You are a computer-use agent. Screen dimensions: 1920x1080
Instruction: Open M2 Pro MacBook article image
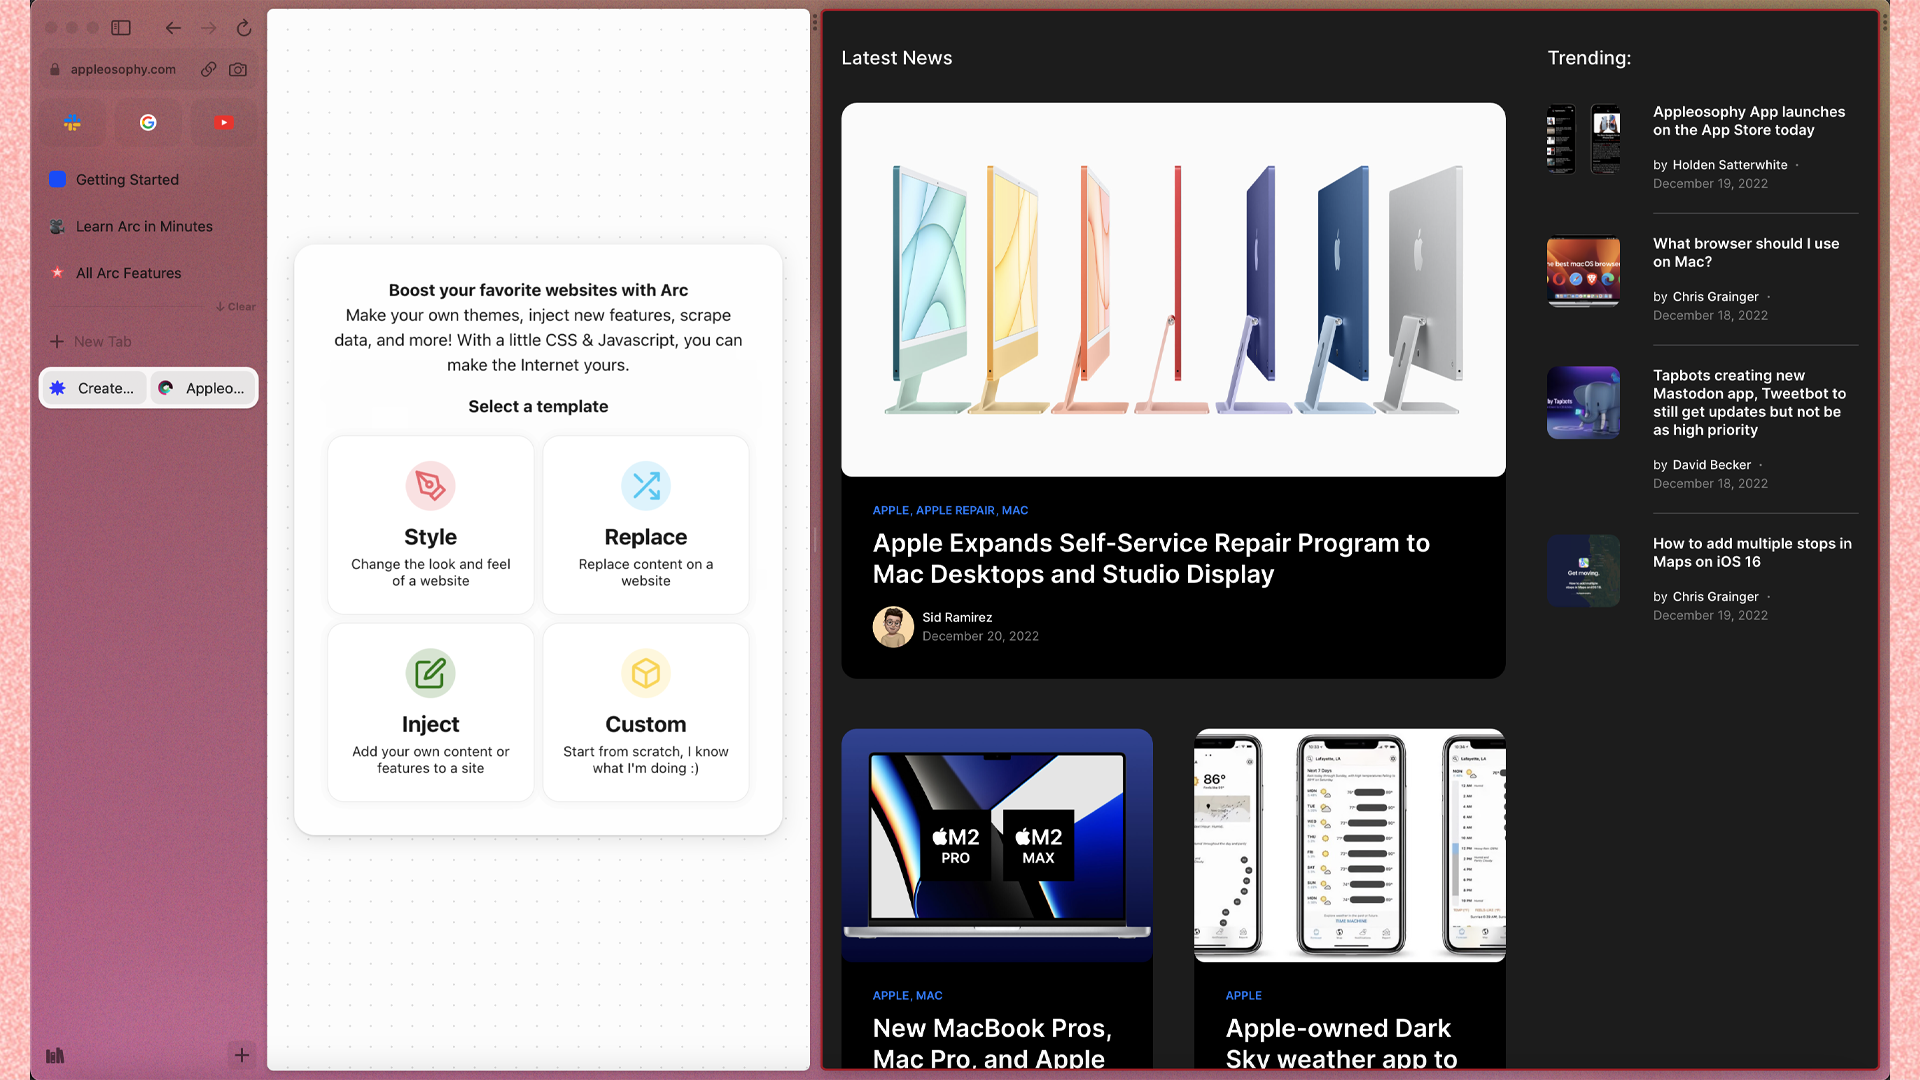pos(997,845)
